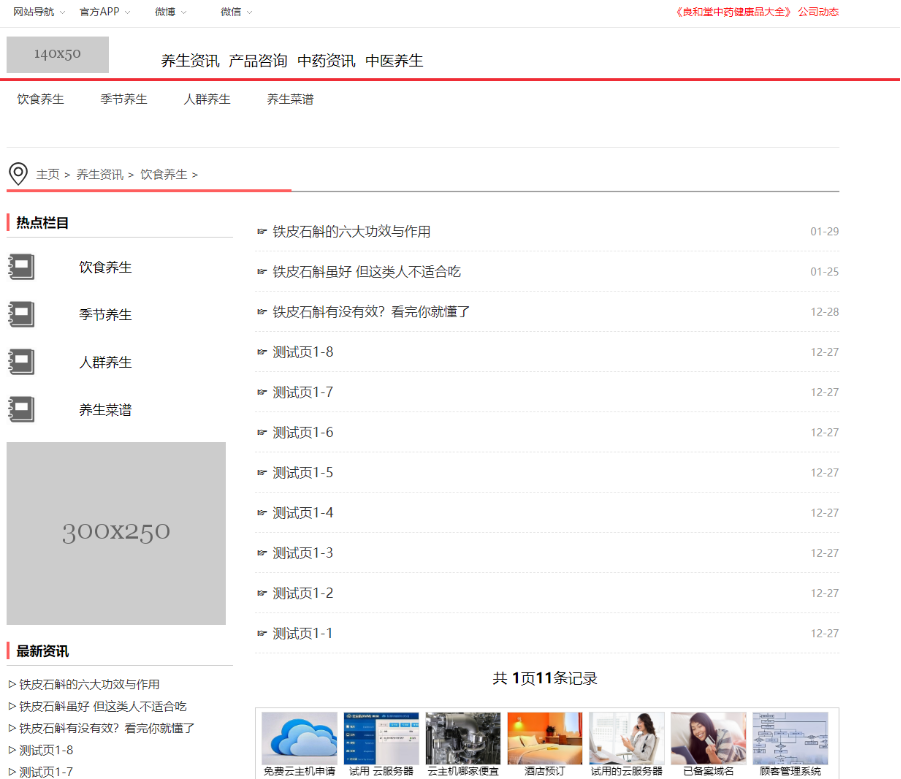901x779 pixels.
Task: Open 公司动态 link in top bar
Action: point(818,12)
